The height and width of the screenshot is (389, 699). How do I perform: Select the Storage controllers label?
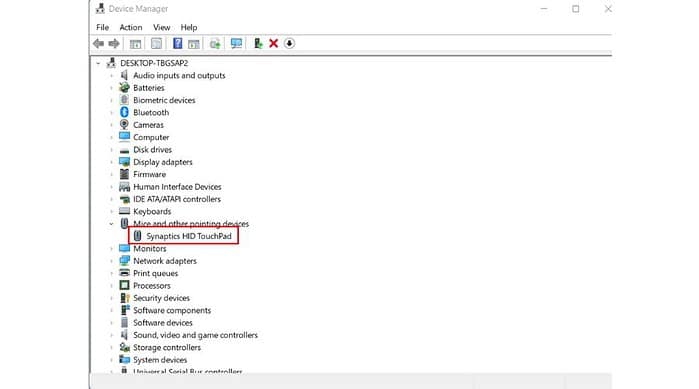coord(167,347)
